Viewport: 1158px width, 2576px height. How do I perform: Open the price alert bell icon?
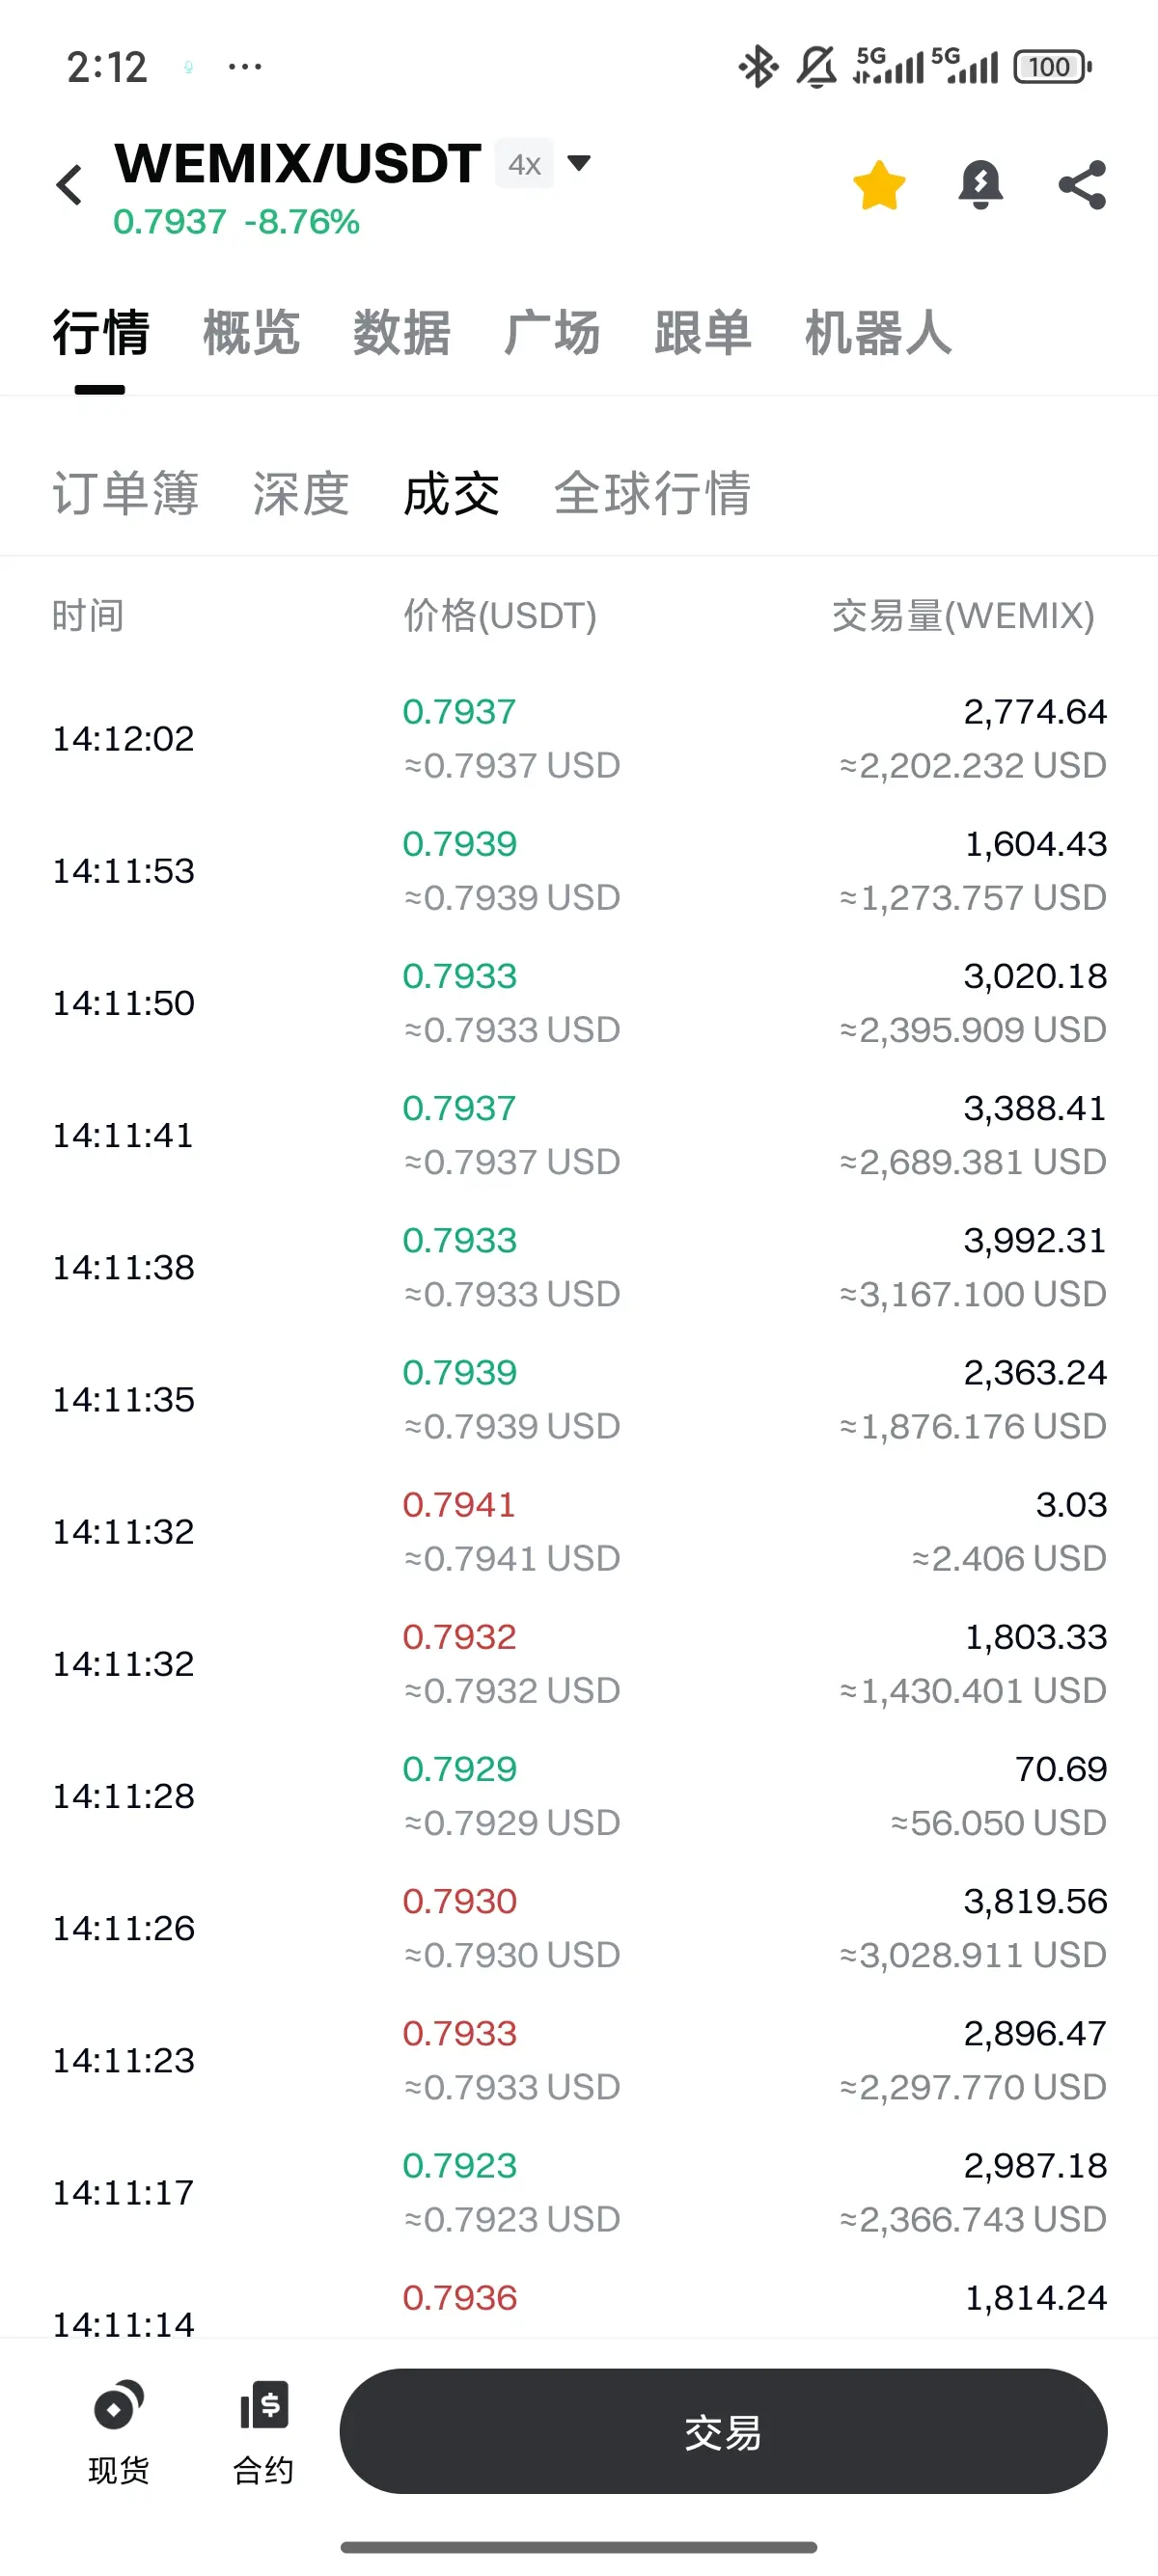tap(980, 185)
